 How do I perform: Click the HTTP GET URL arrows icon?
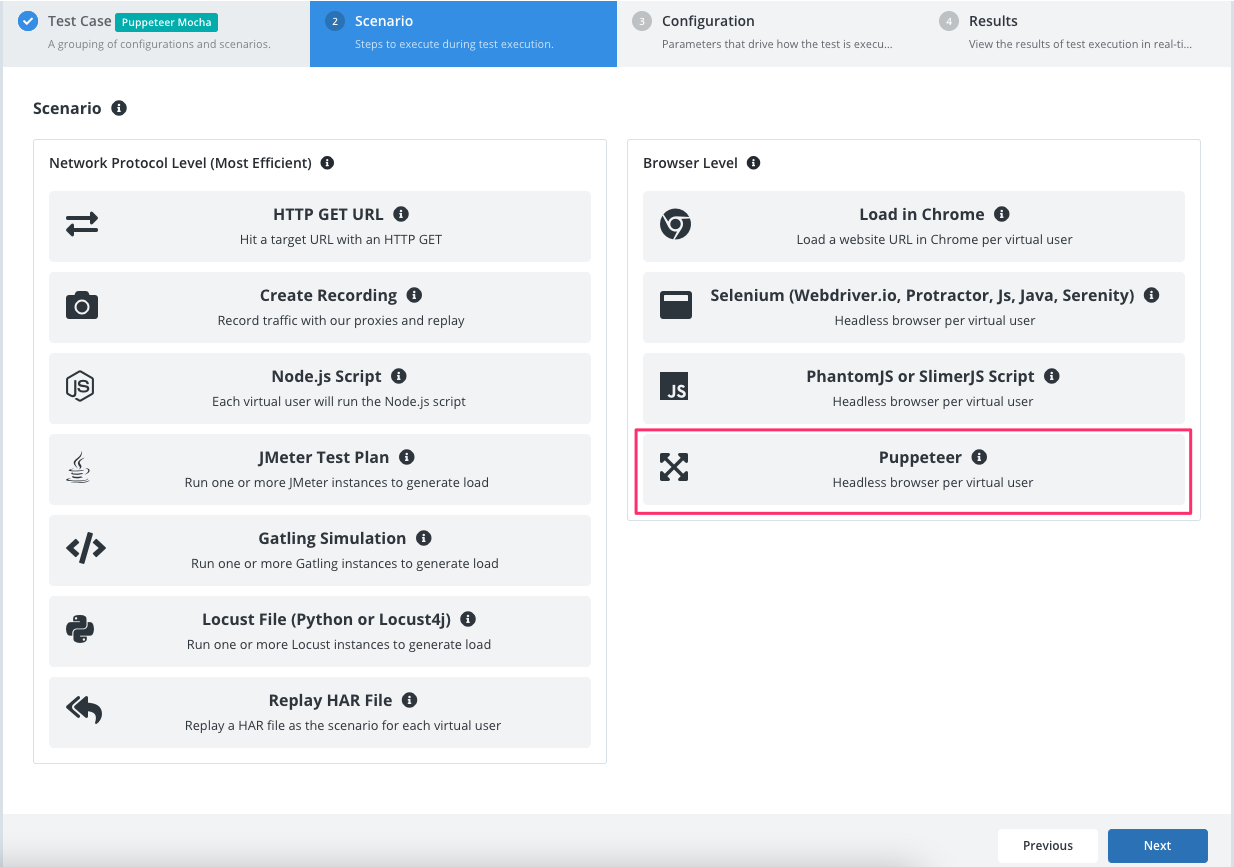(x=82, y=225)
